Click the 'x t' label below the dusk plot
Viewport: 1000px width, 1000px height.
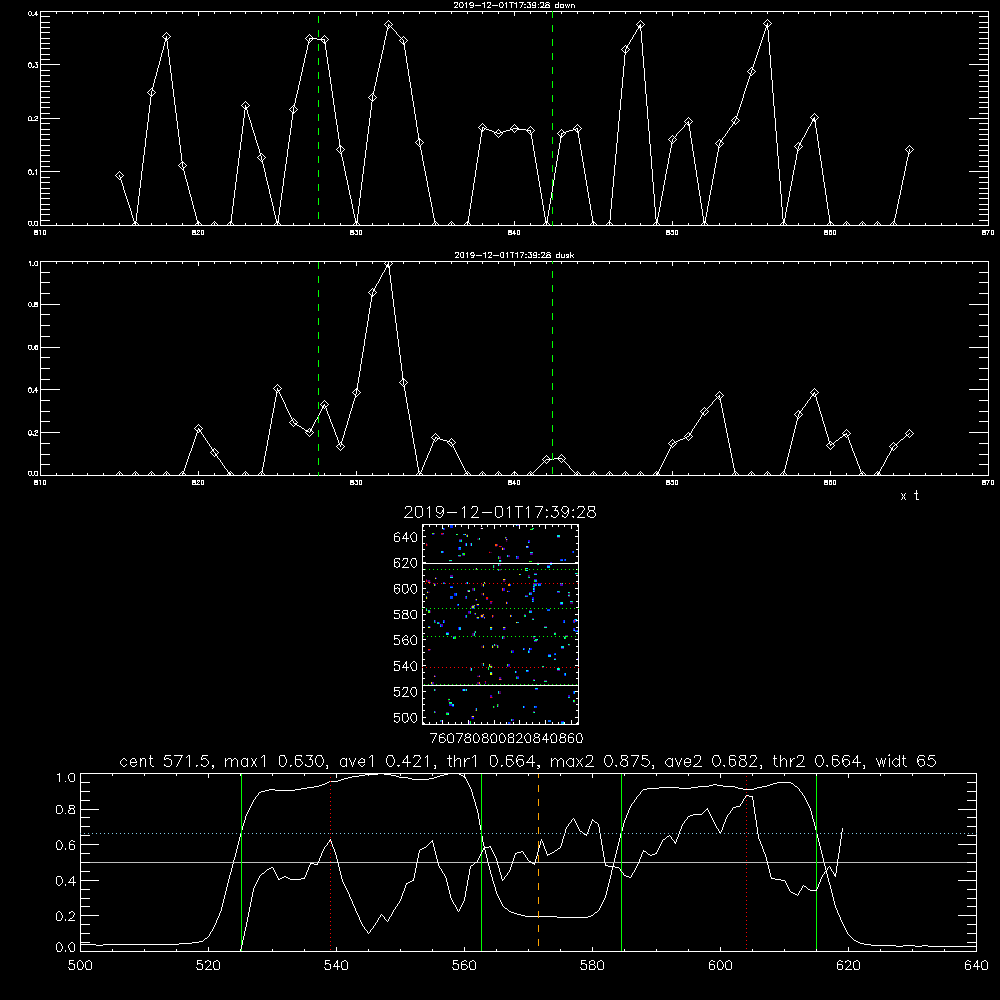point(909,496)
